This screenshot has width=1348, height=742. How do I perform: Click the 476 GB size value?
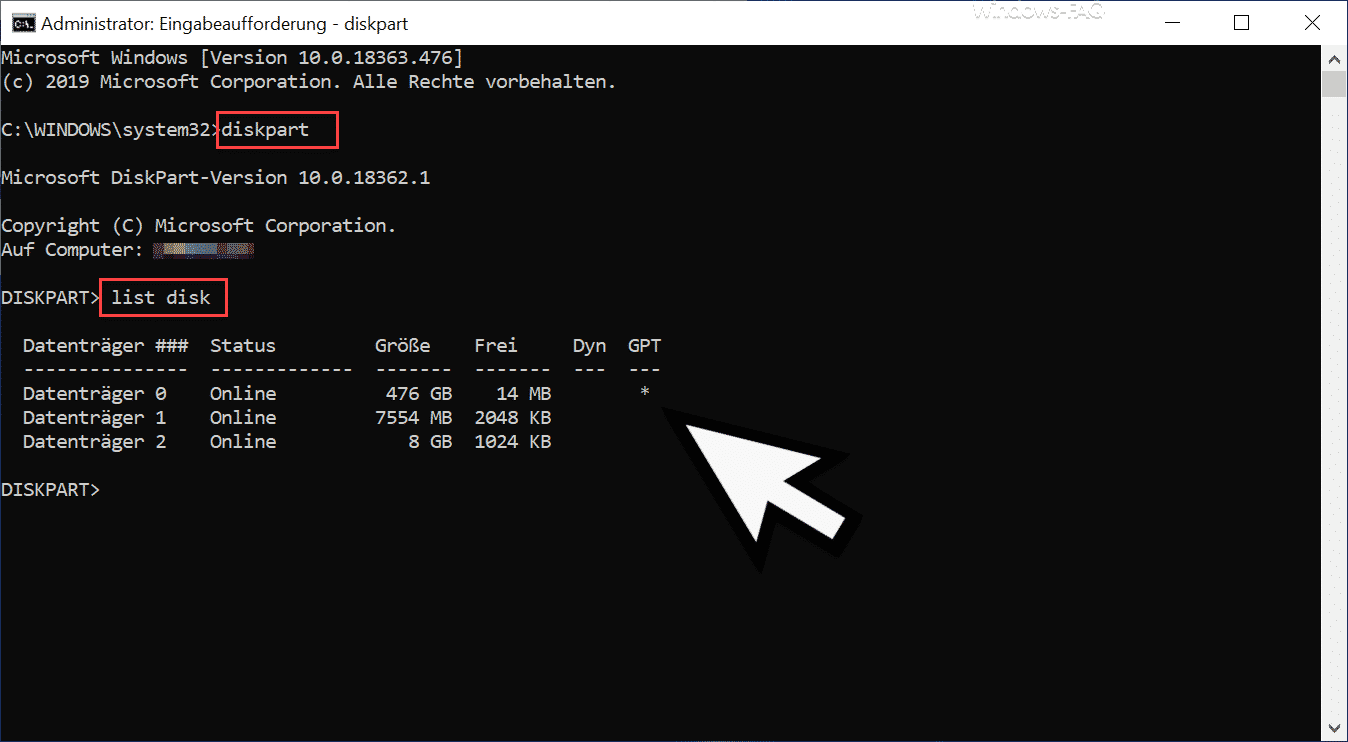(419, 393)
